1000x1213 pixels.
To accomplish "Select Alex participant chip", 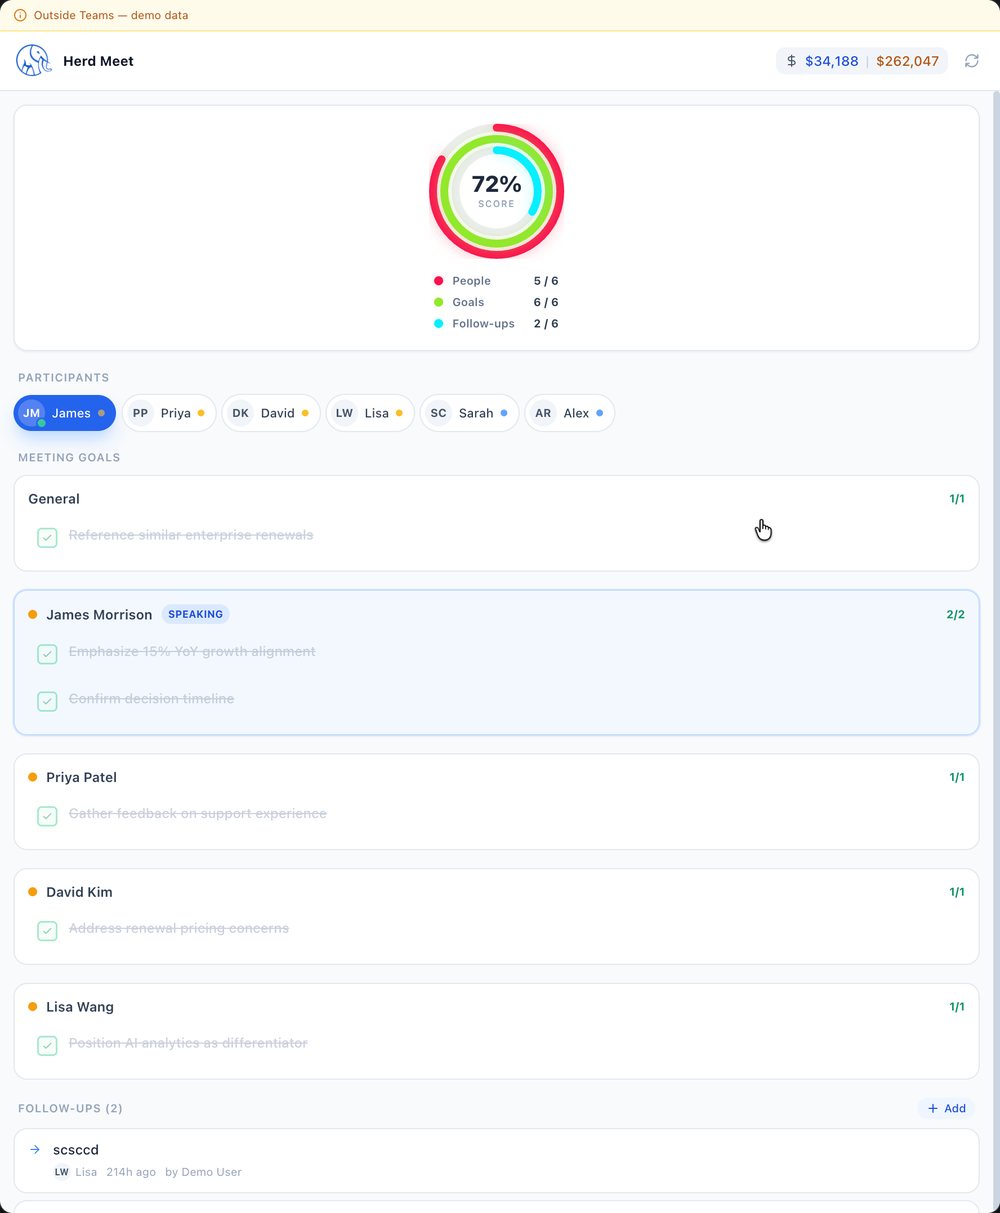I will pyautogui.click(x=569, y=413).
